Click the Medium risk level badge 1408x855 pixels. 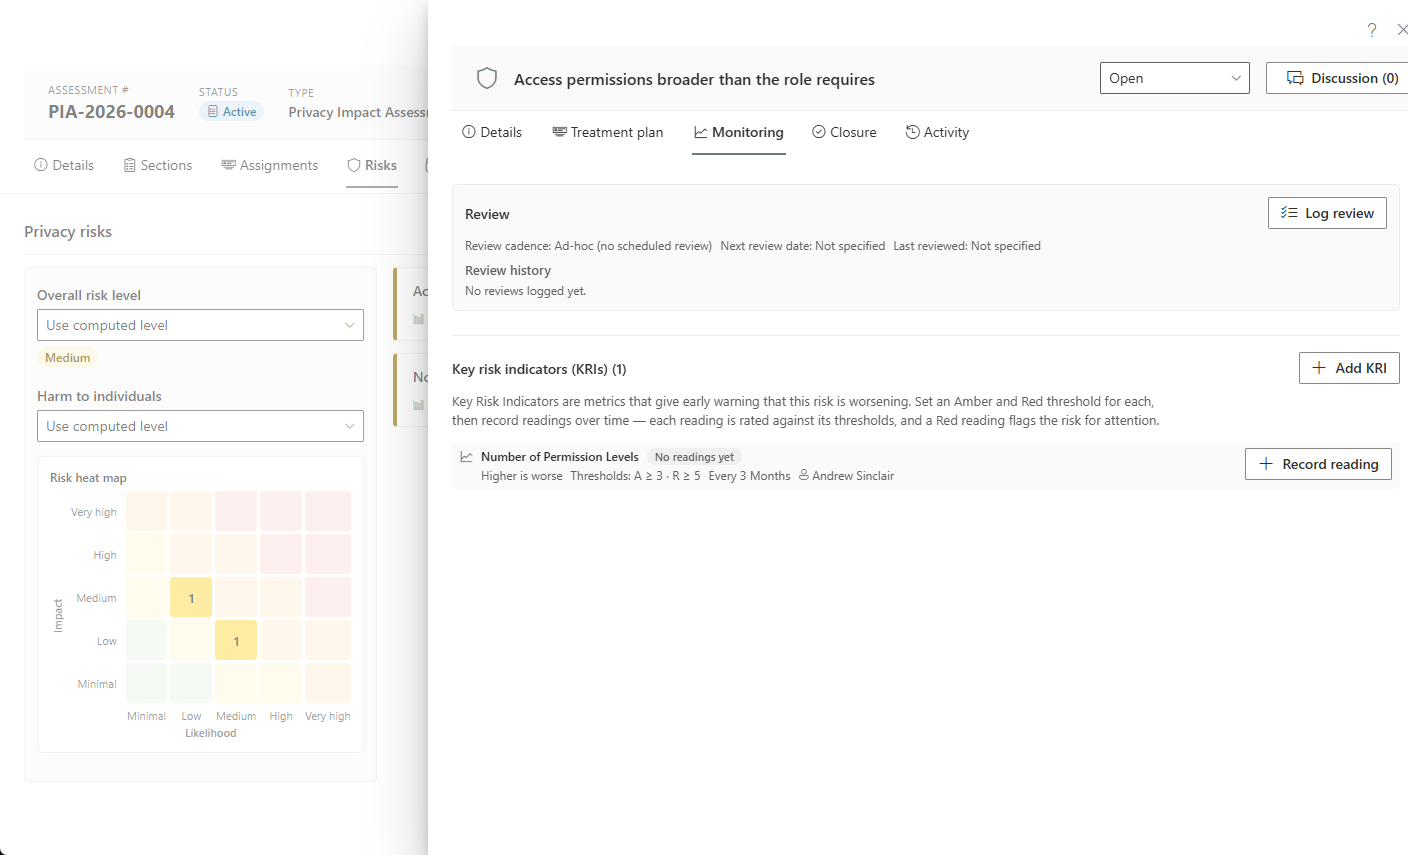tap(68, 358)
